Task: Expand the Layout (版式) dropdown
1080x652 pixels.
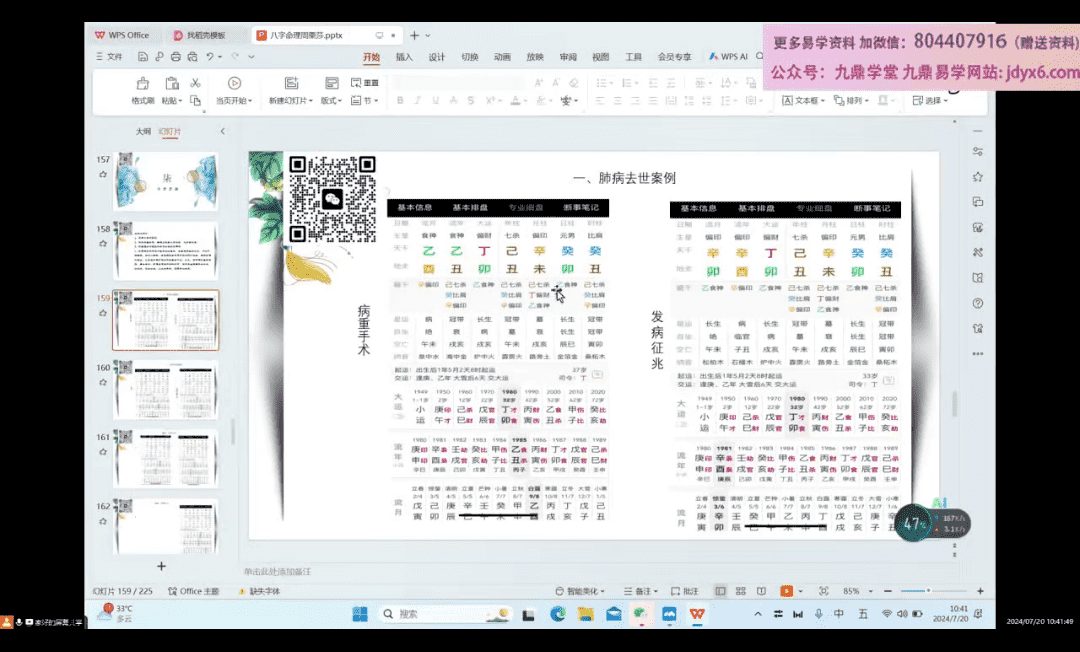Action: pos(330,101)
